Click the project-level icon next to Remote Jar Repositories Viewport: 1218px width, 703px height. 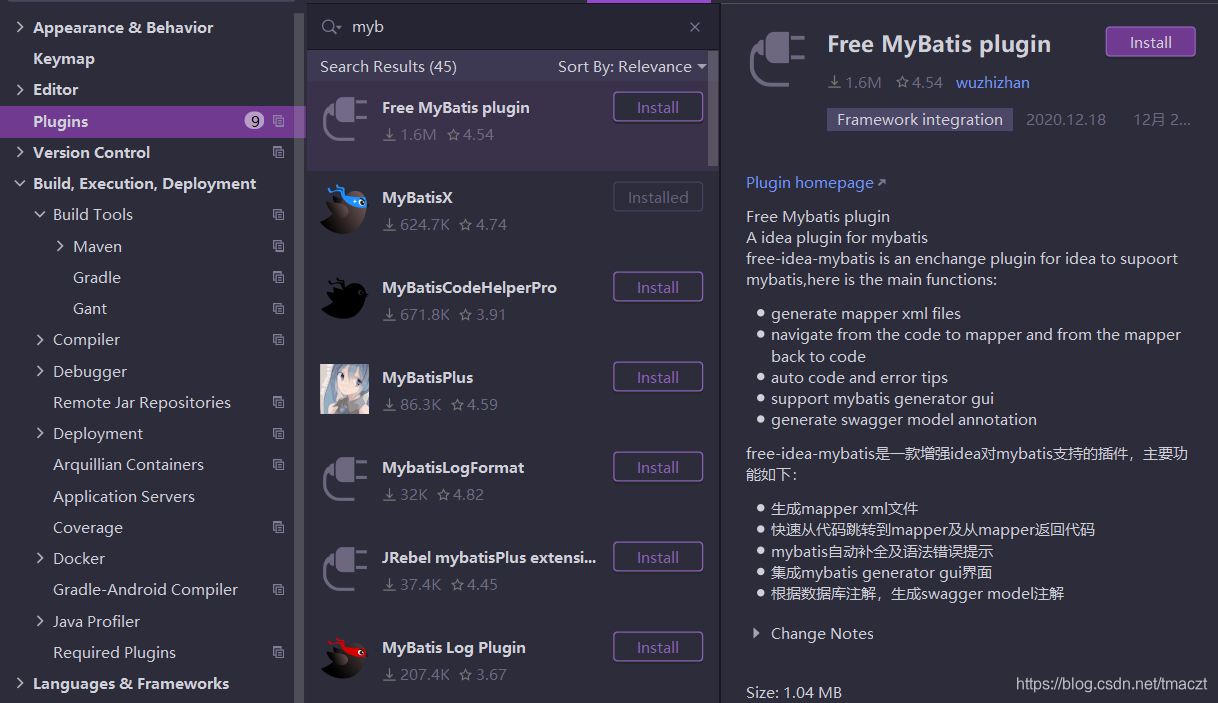[279, 402]
